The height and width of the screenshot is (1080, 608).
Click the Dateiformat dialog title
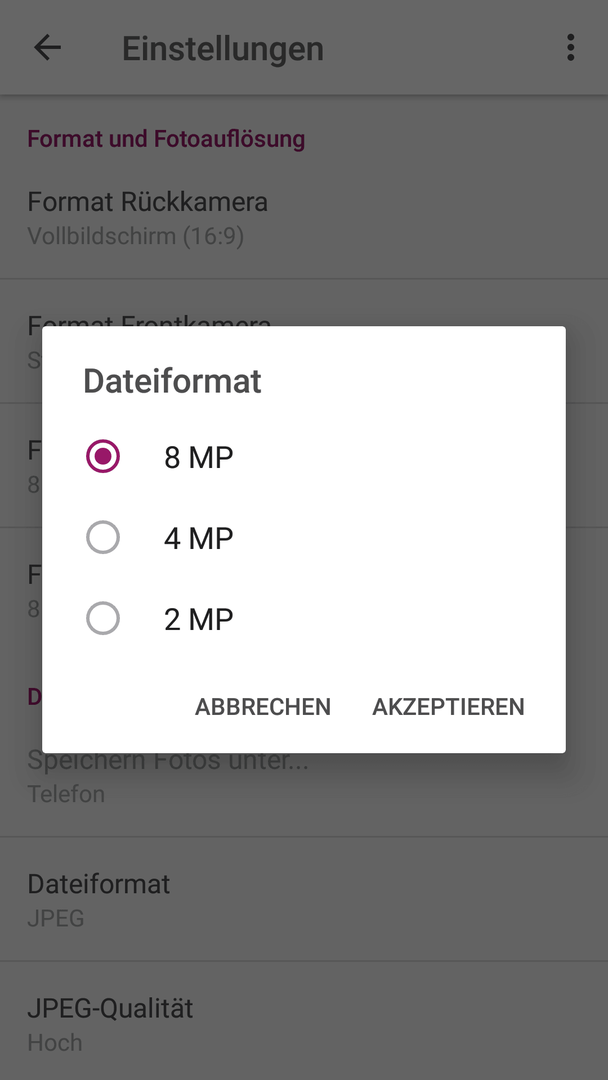pos(172,381)
